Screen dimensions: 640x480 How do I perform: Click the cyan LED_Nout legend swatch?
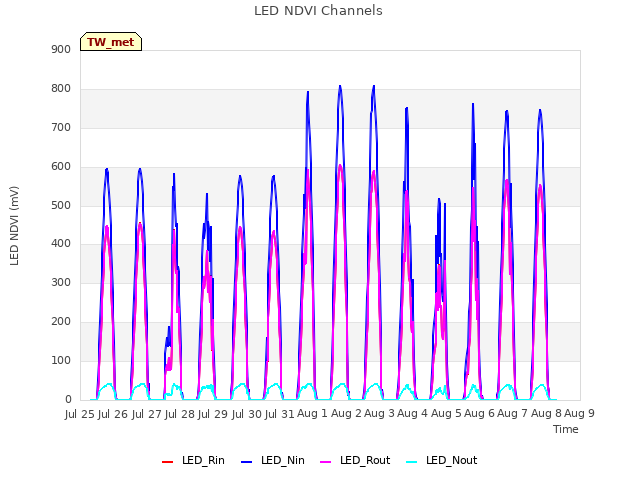[x=412, y=462]
